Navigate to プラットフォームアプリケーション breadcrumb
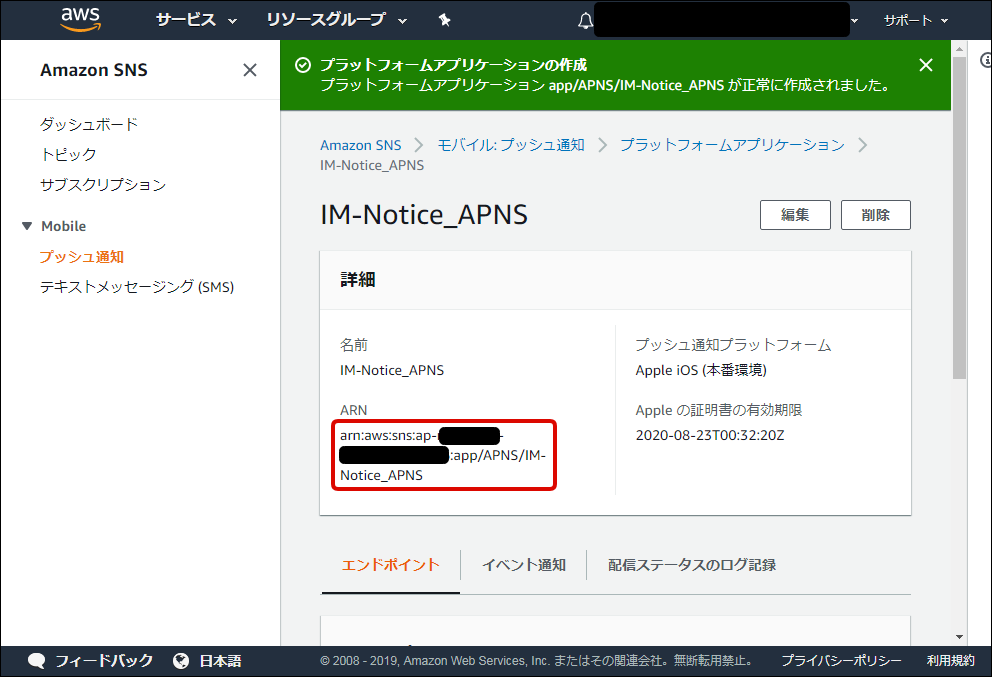The image size is (992, 677). [x=731, y=145]
